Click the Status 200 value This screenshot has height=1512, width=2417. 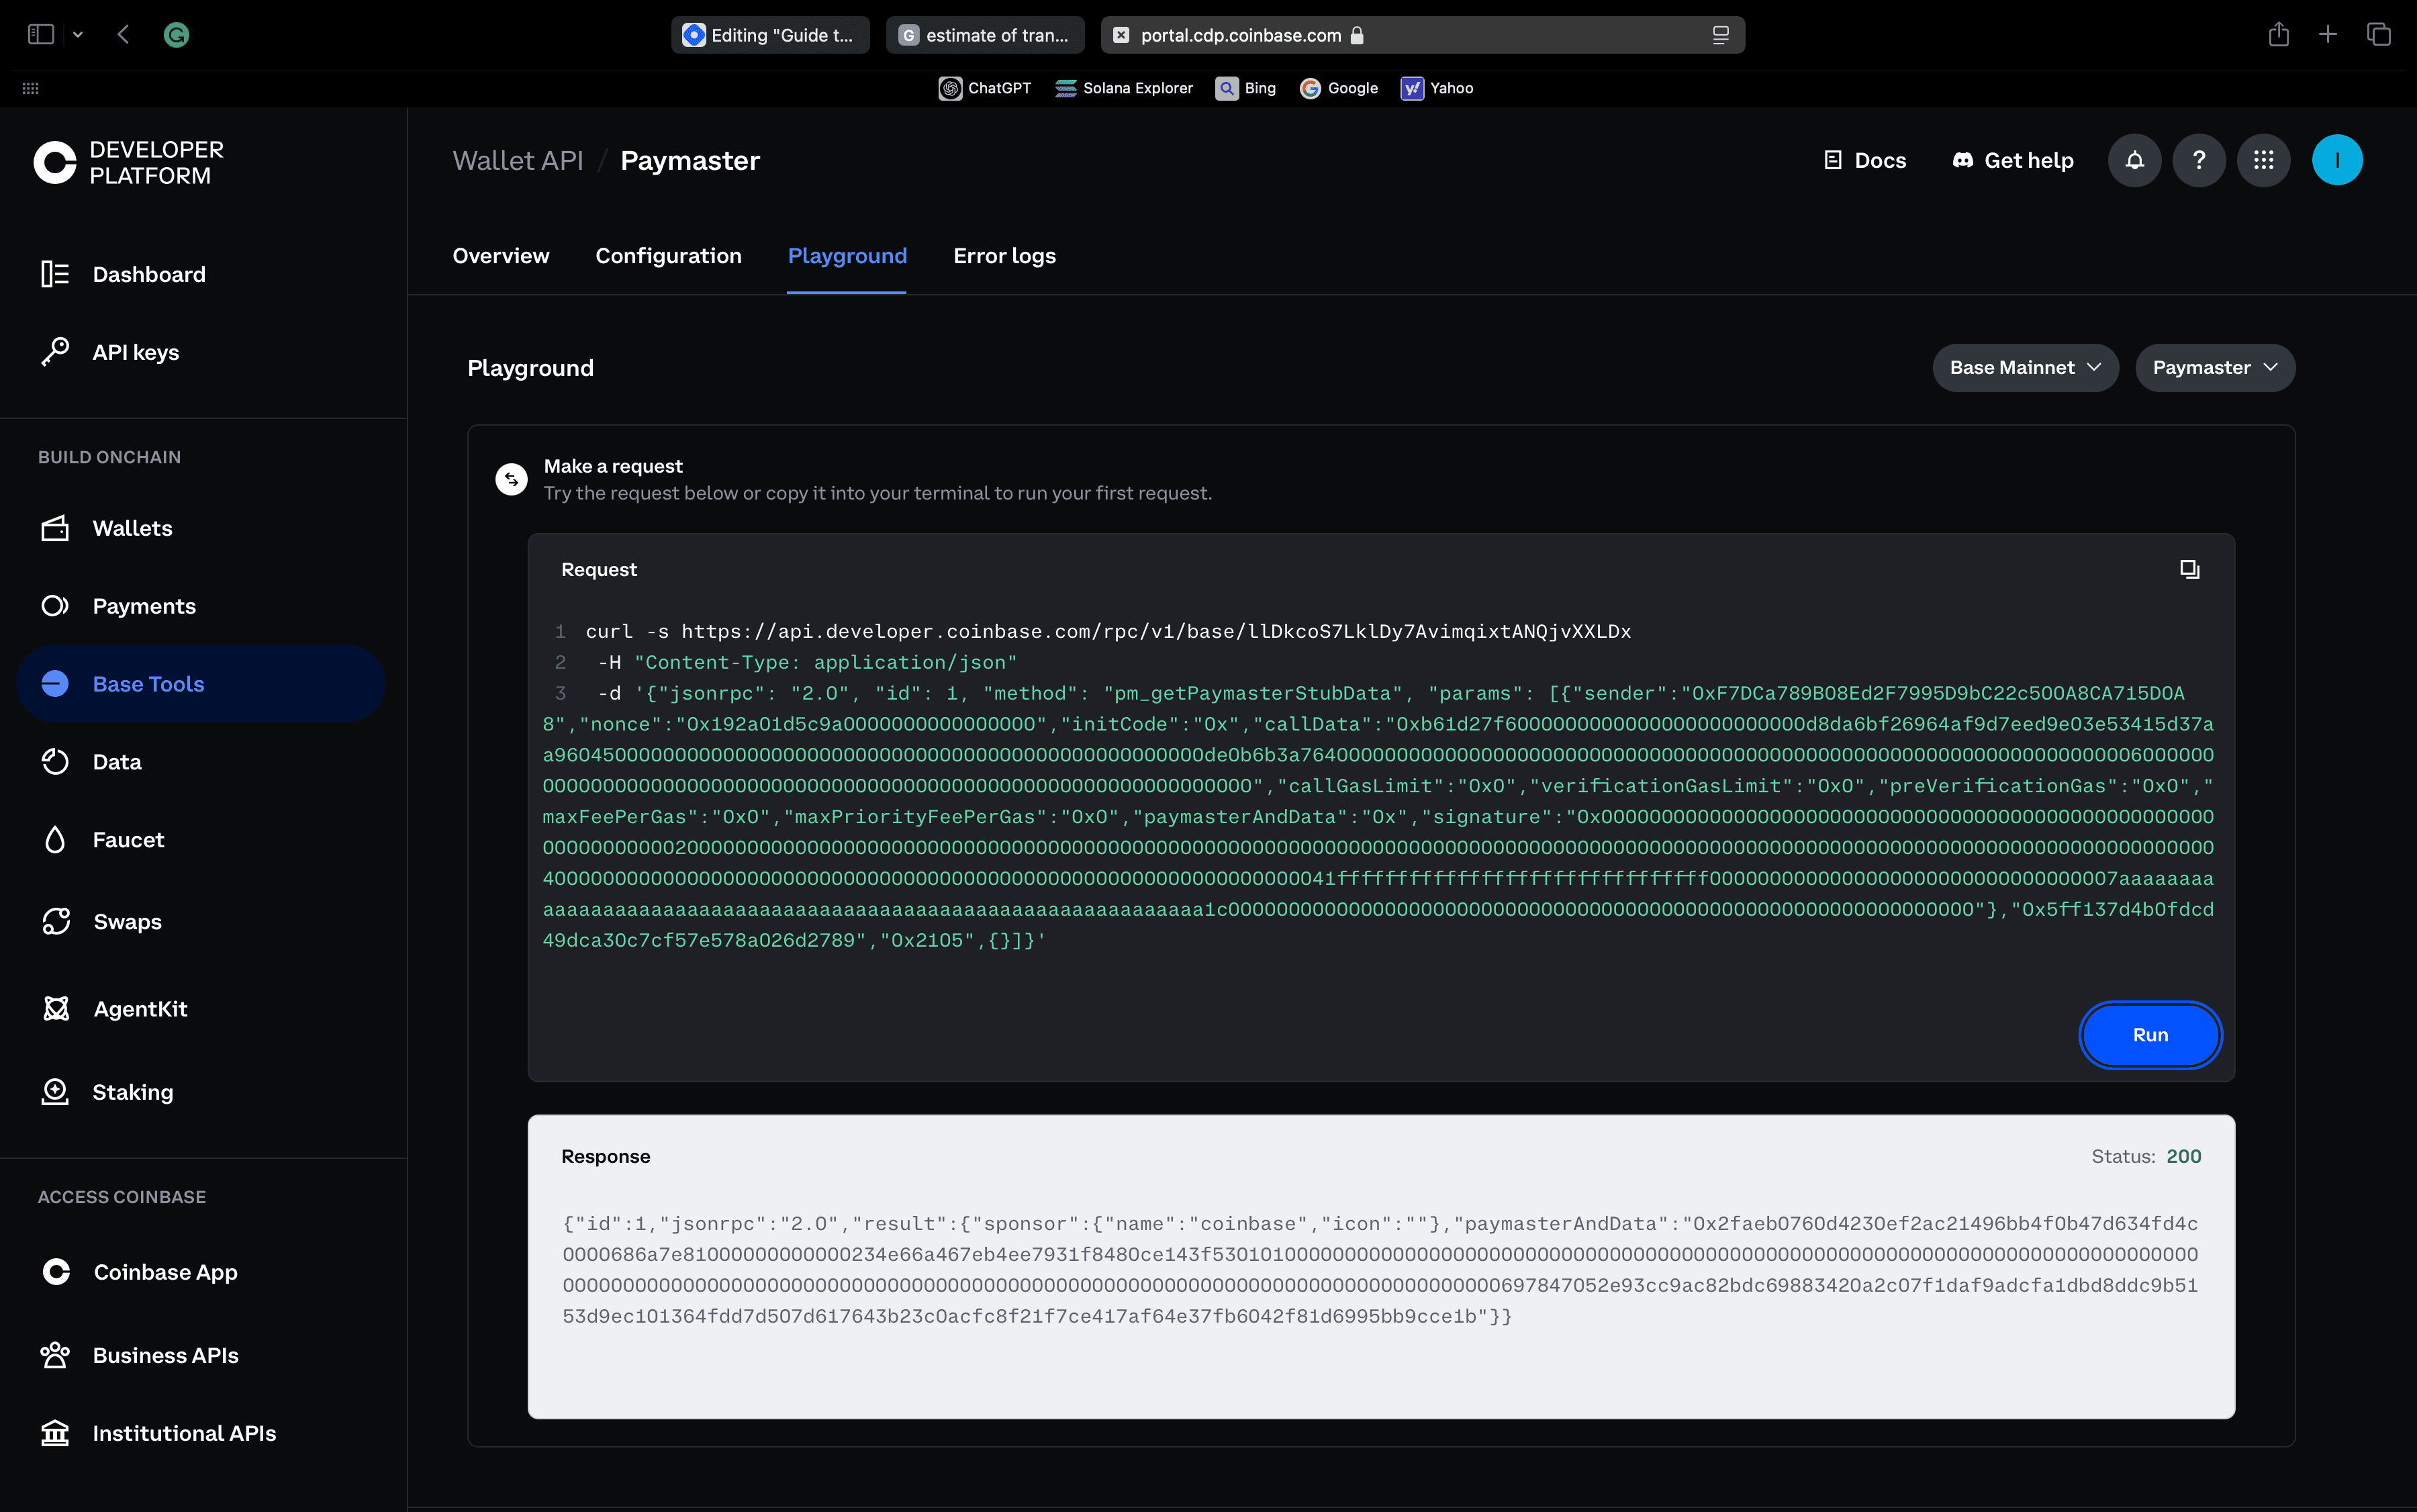click(x=2184, y=1156)
